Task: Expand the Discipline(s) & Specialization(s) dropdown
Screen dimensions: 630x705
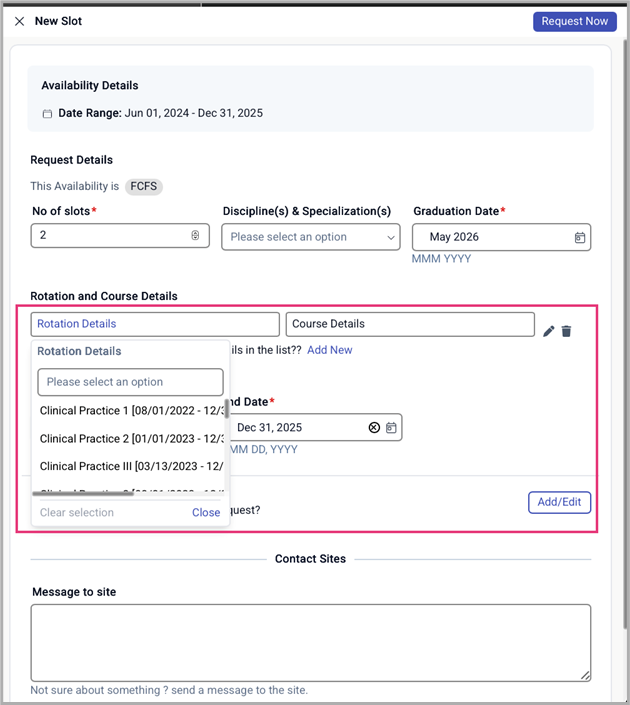Action: [x=391, y=237]
